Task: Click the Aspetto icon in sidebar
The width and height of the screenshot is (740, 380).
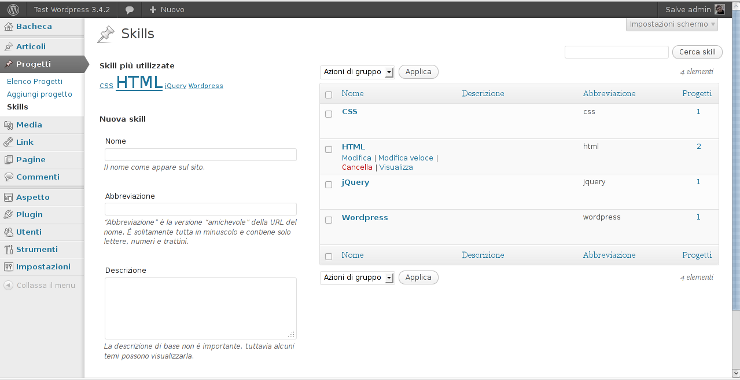Action: pyautogui.click(x=8, y=197)
